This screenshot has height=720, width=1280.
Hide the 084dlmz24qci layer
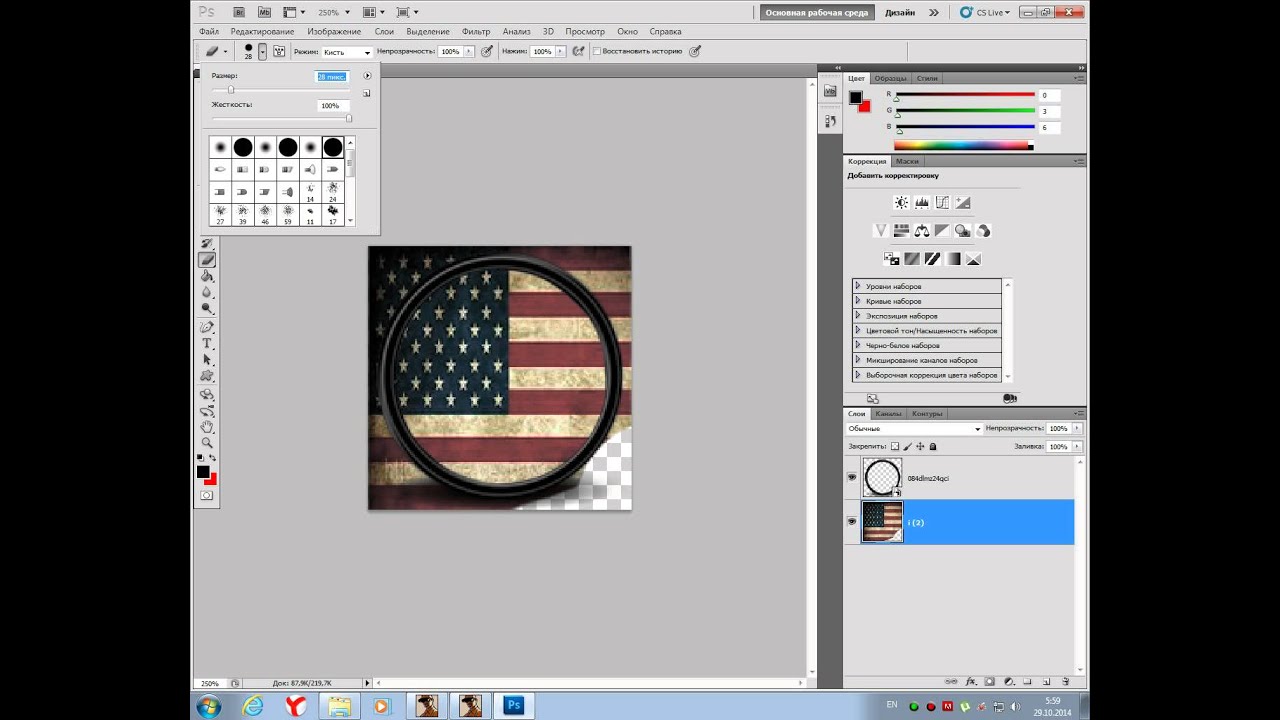852,478
